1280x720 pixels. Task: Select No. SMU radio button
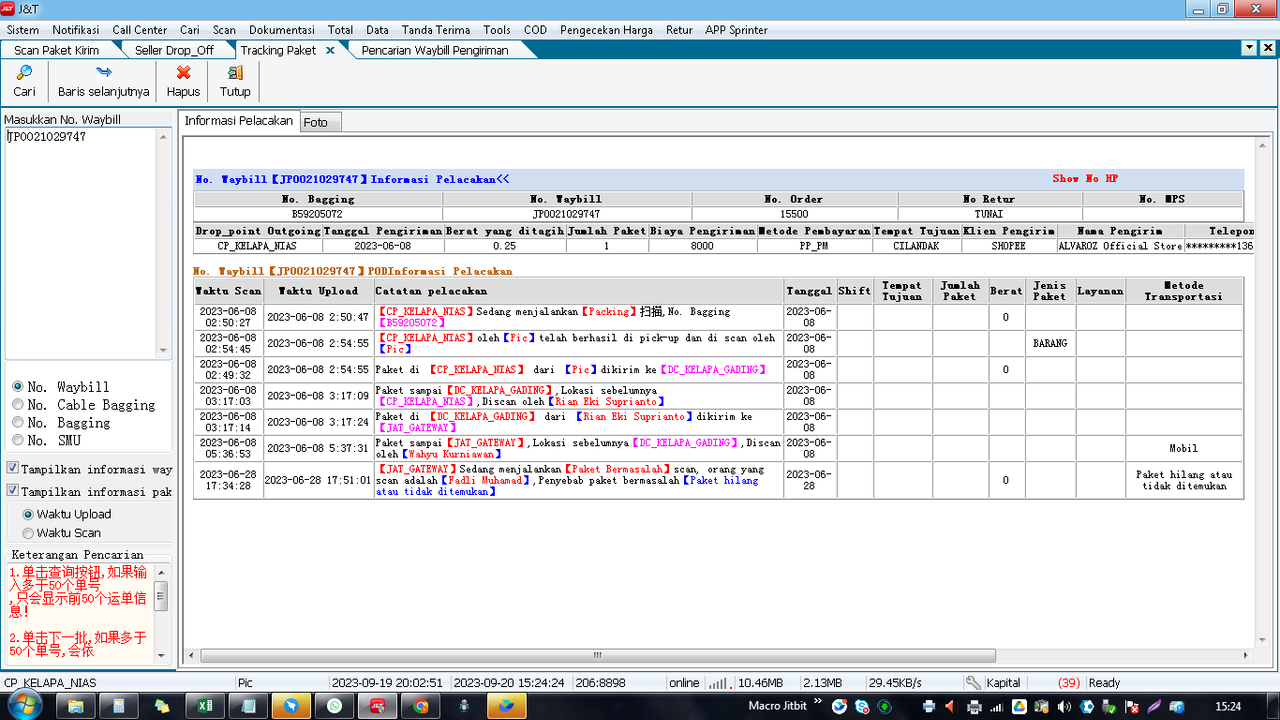click(x=17, y=441)
